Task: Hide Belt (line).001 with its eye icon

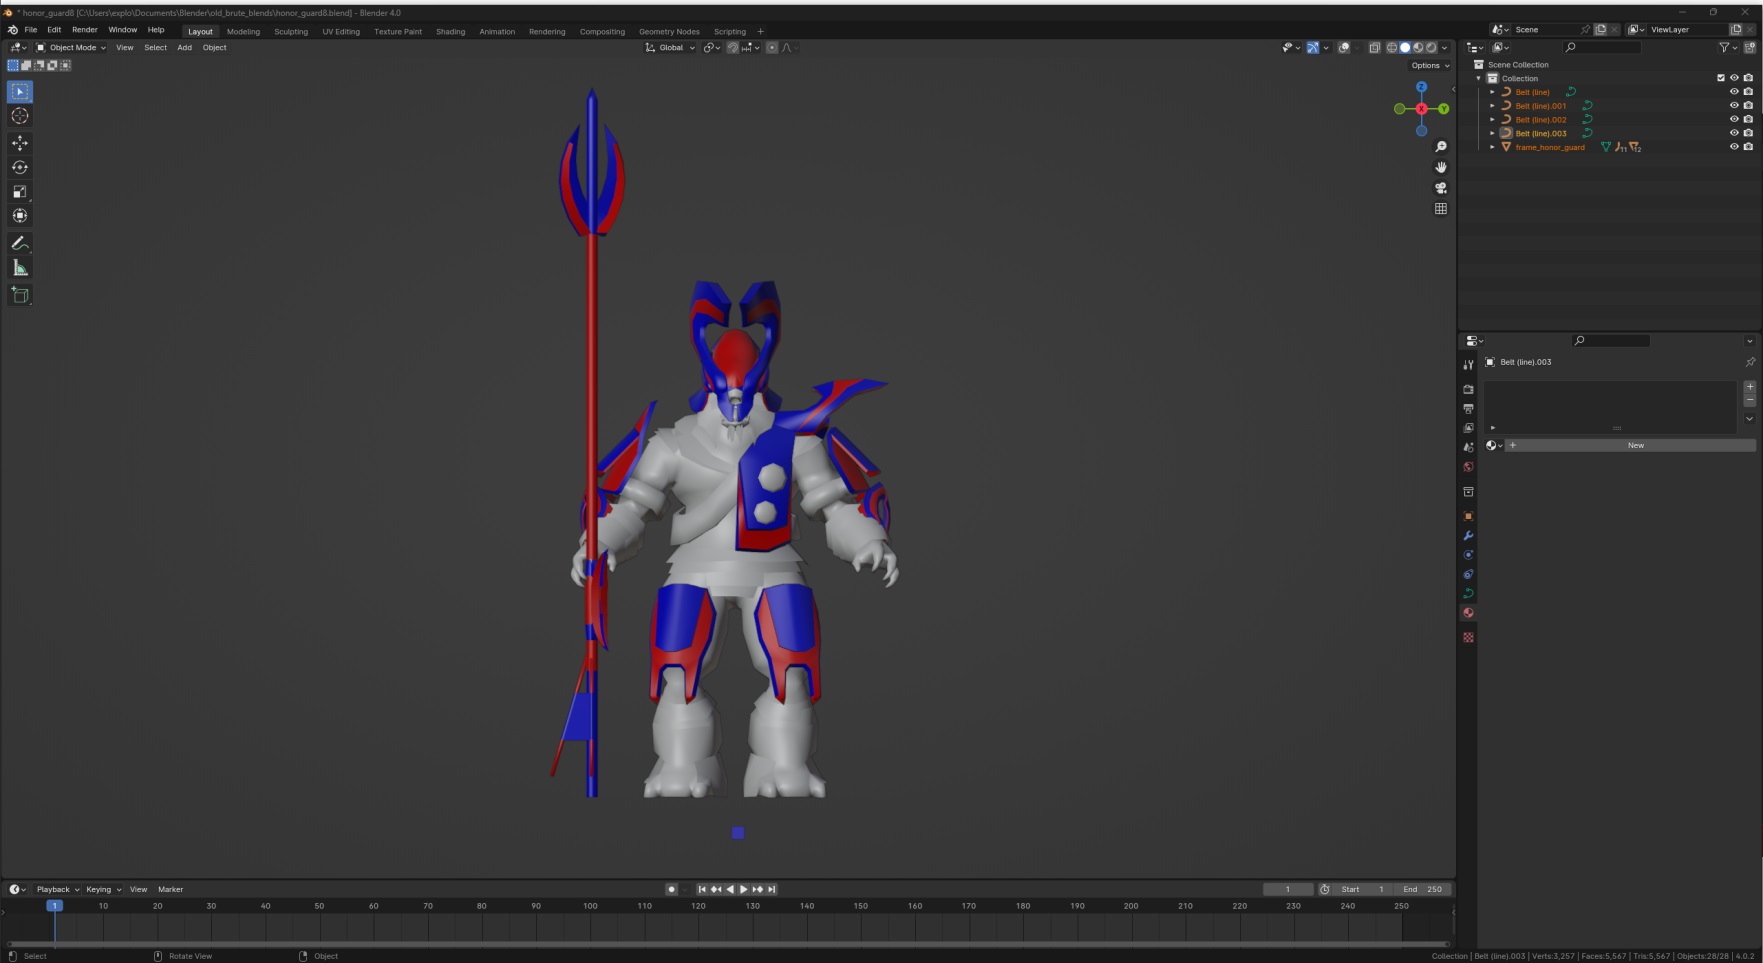Action: [x=1734, y=105]
